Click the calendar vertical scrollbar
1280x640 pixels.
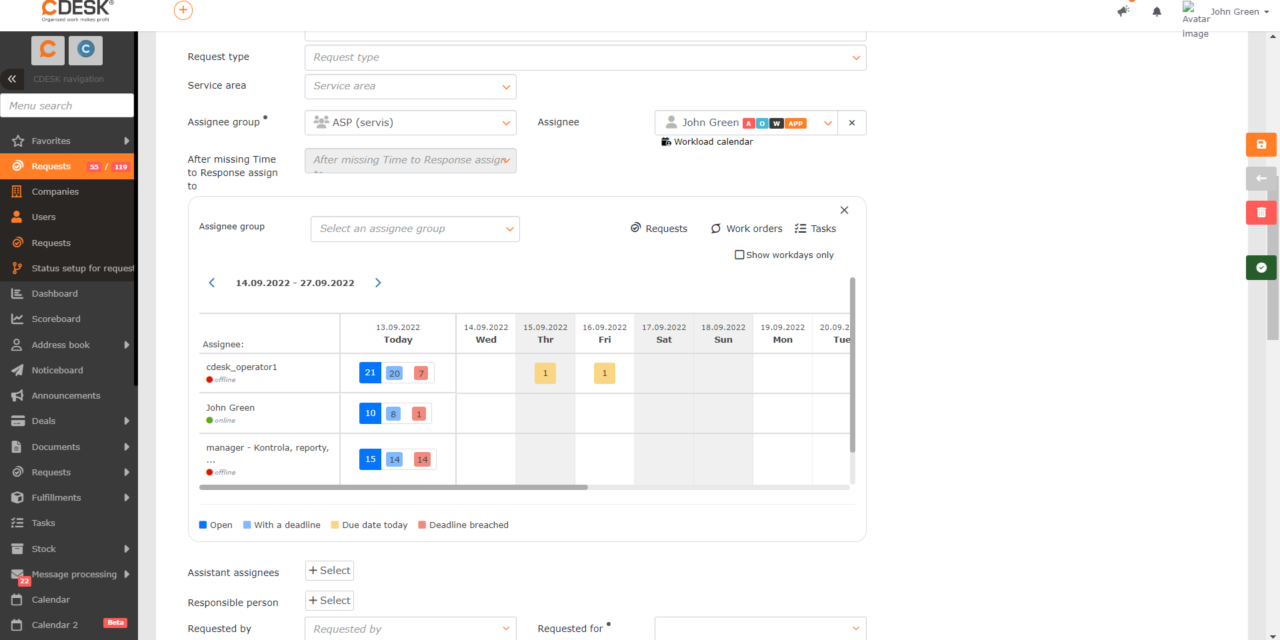pyautogui.click(x=852, y=365)
